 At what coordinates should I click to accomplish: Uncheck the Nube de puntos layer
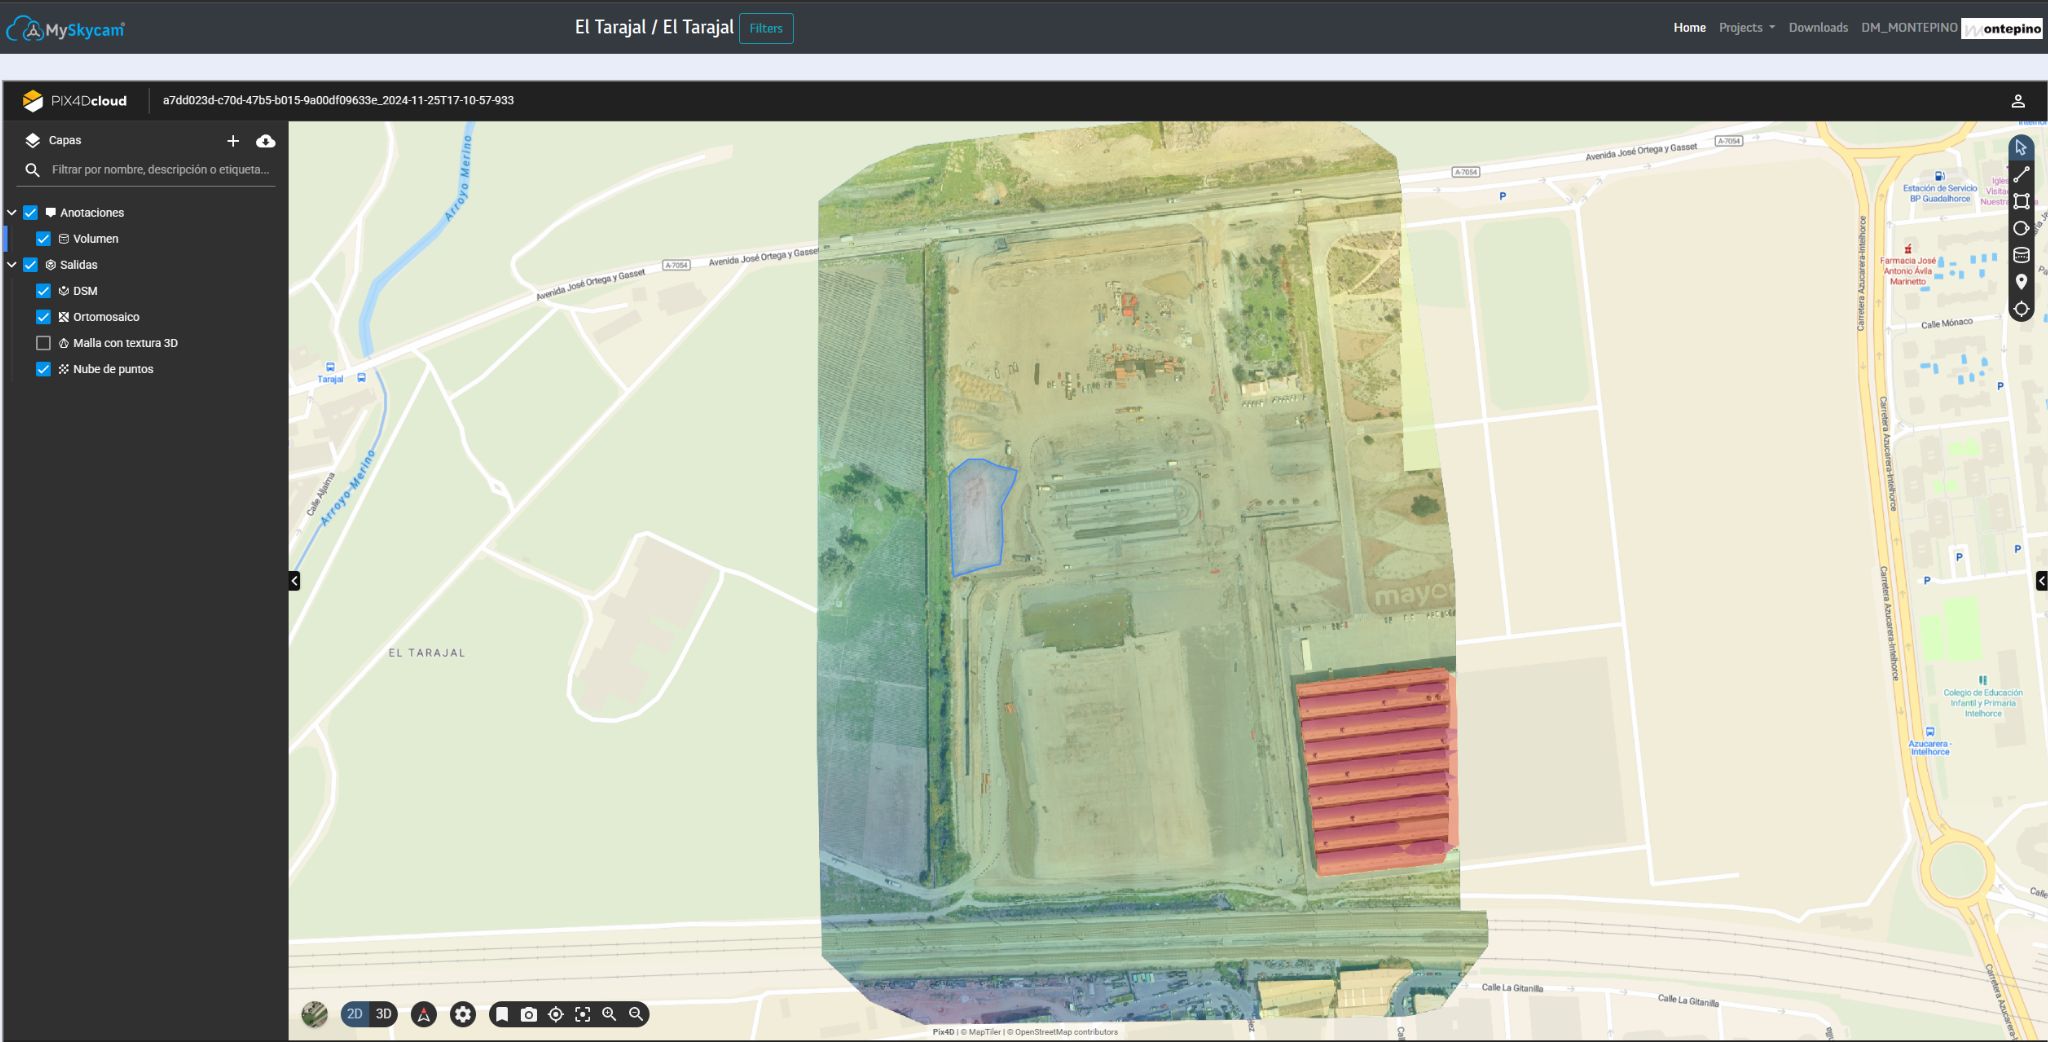[x=43, y=369]
